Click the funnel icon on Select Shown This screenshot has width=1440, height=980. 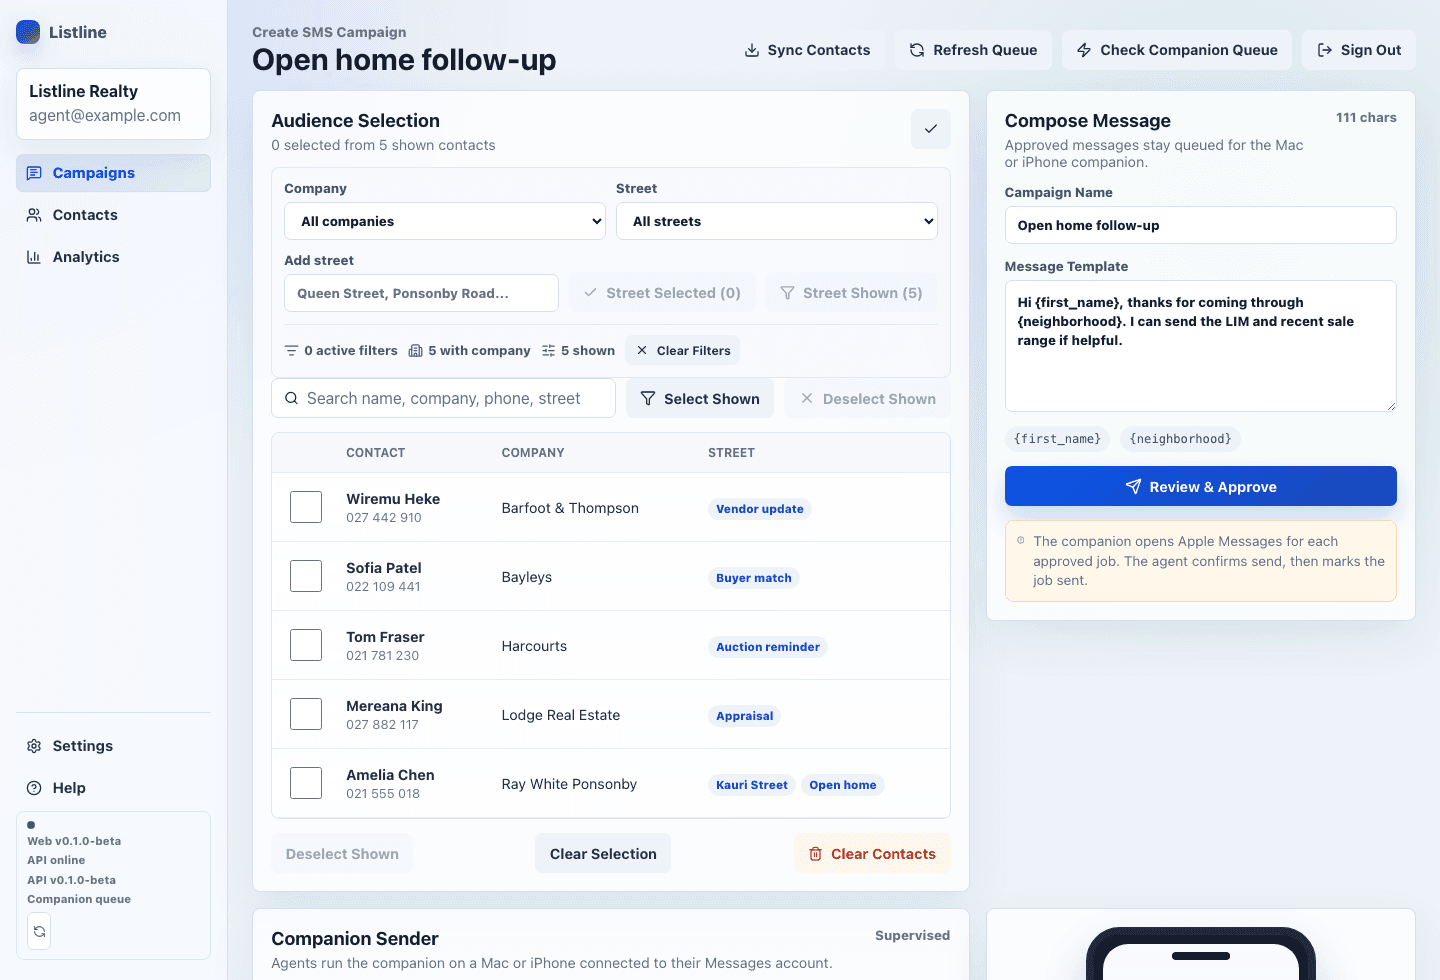(x=648, y=399)
